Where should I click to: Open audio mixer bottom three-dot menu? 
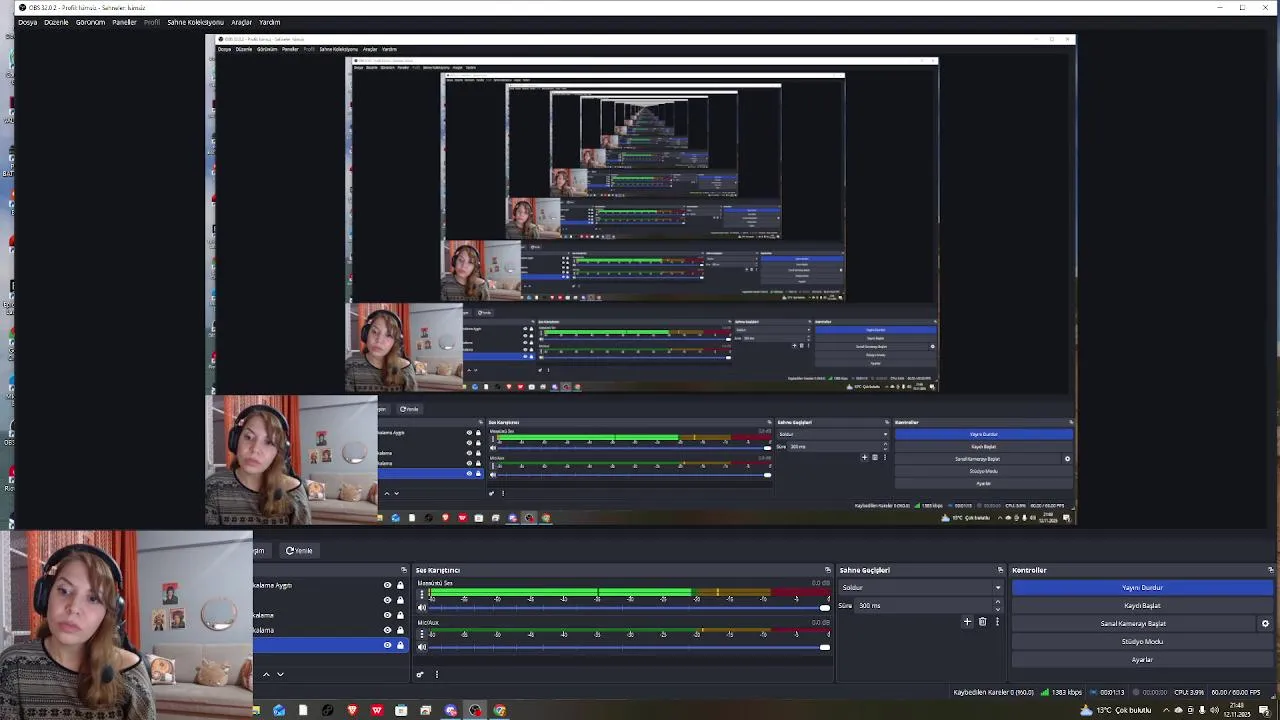pos(436,674)
